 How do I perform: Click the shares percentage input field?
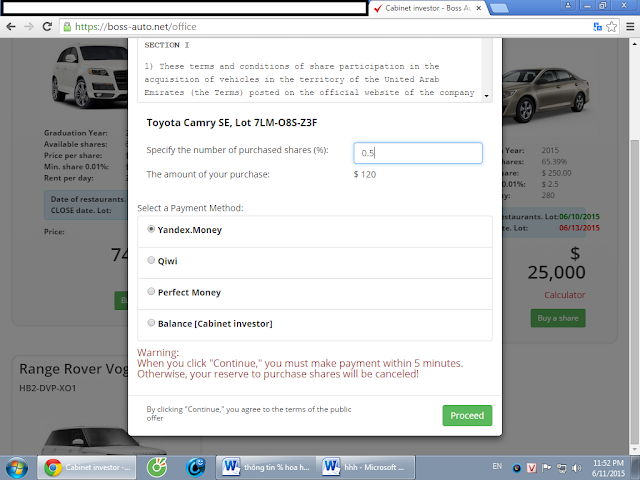point(418,153)
